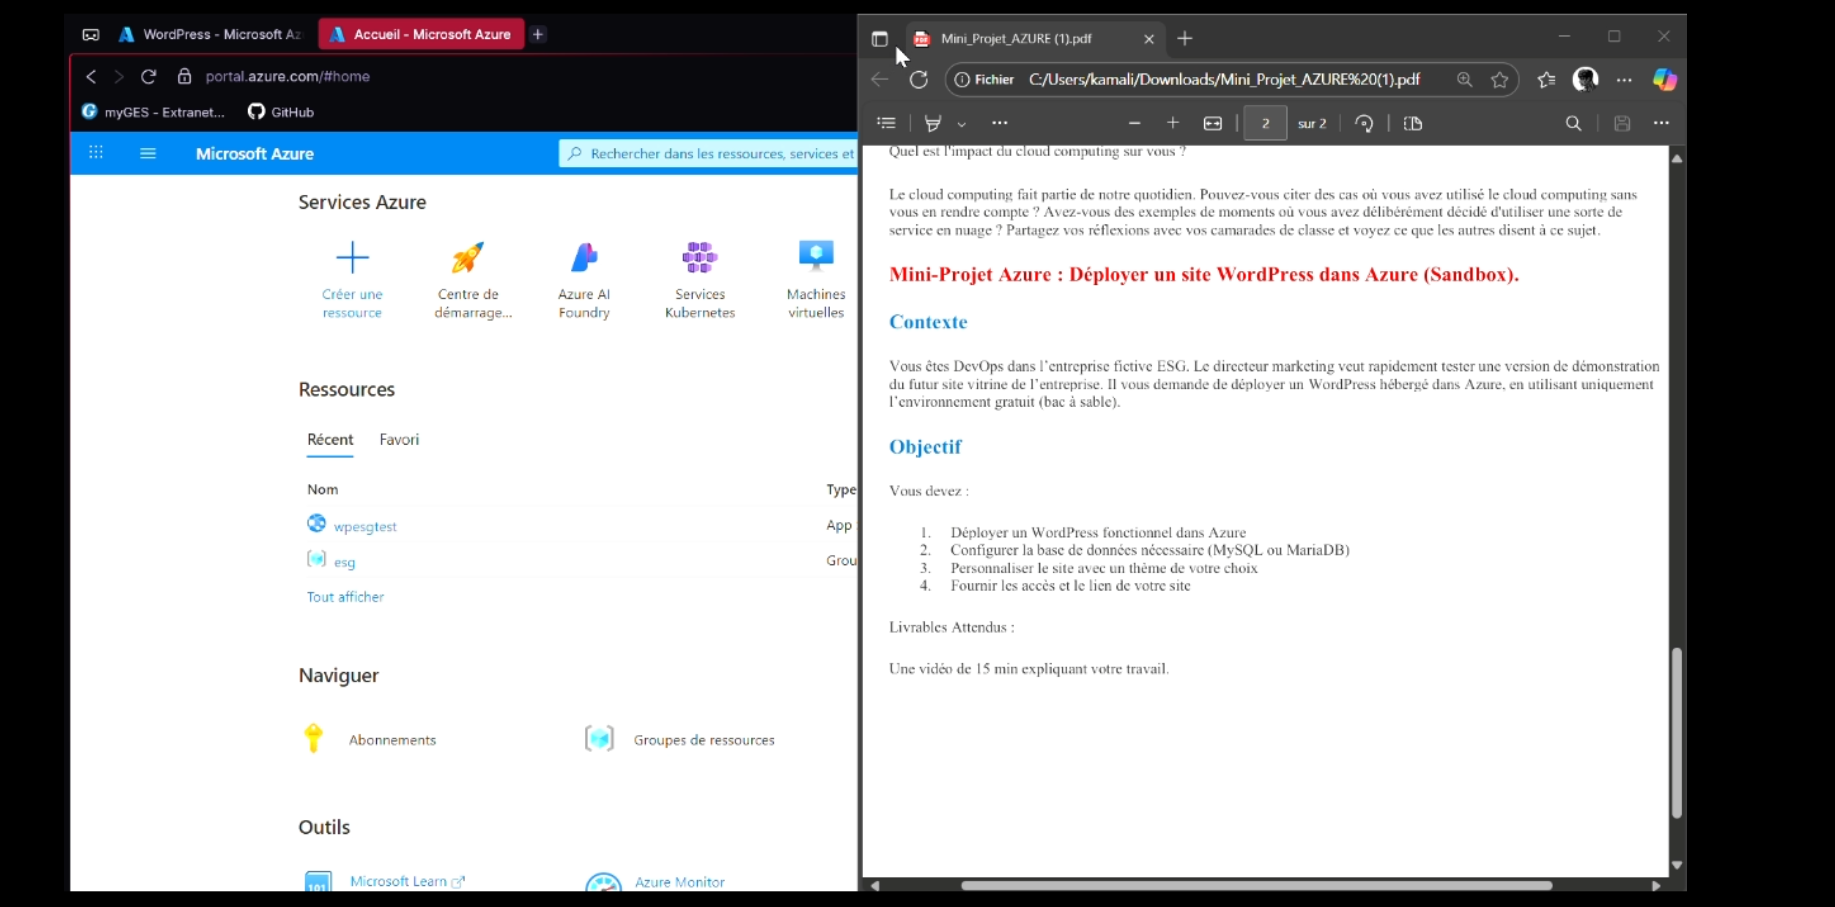Open the PDF table of contents icon
The width and height of the screenshot is (1835, 907).
click(x=886, y=123)
